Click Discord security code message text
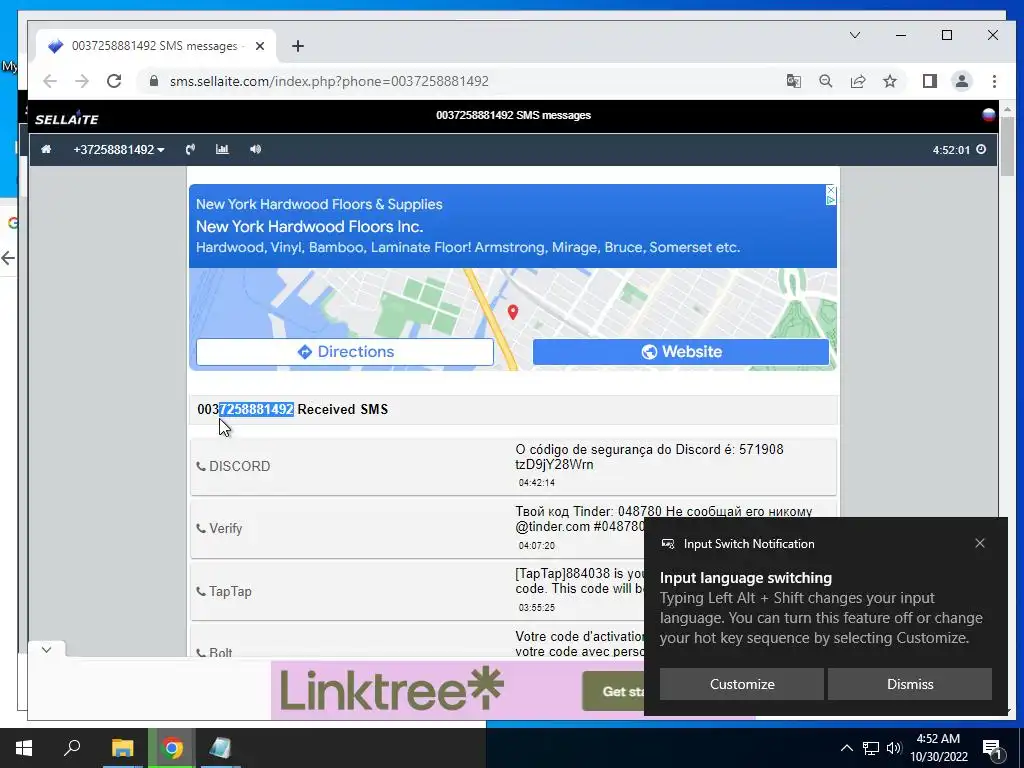This screenshot has width=1024, height=768. pyautogui.click(x=649, y=456)
